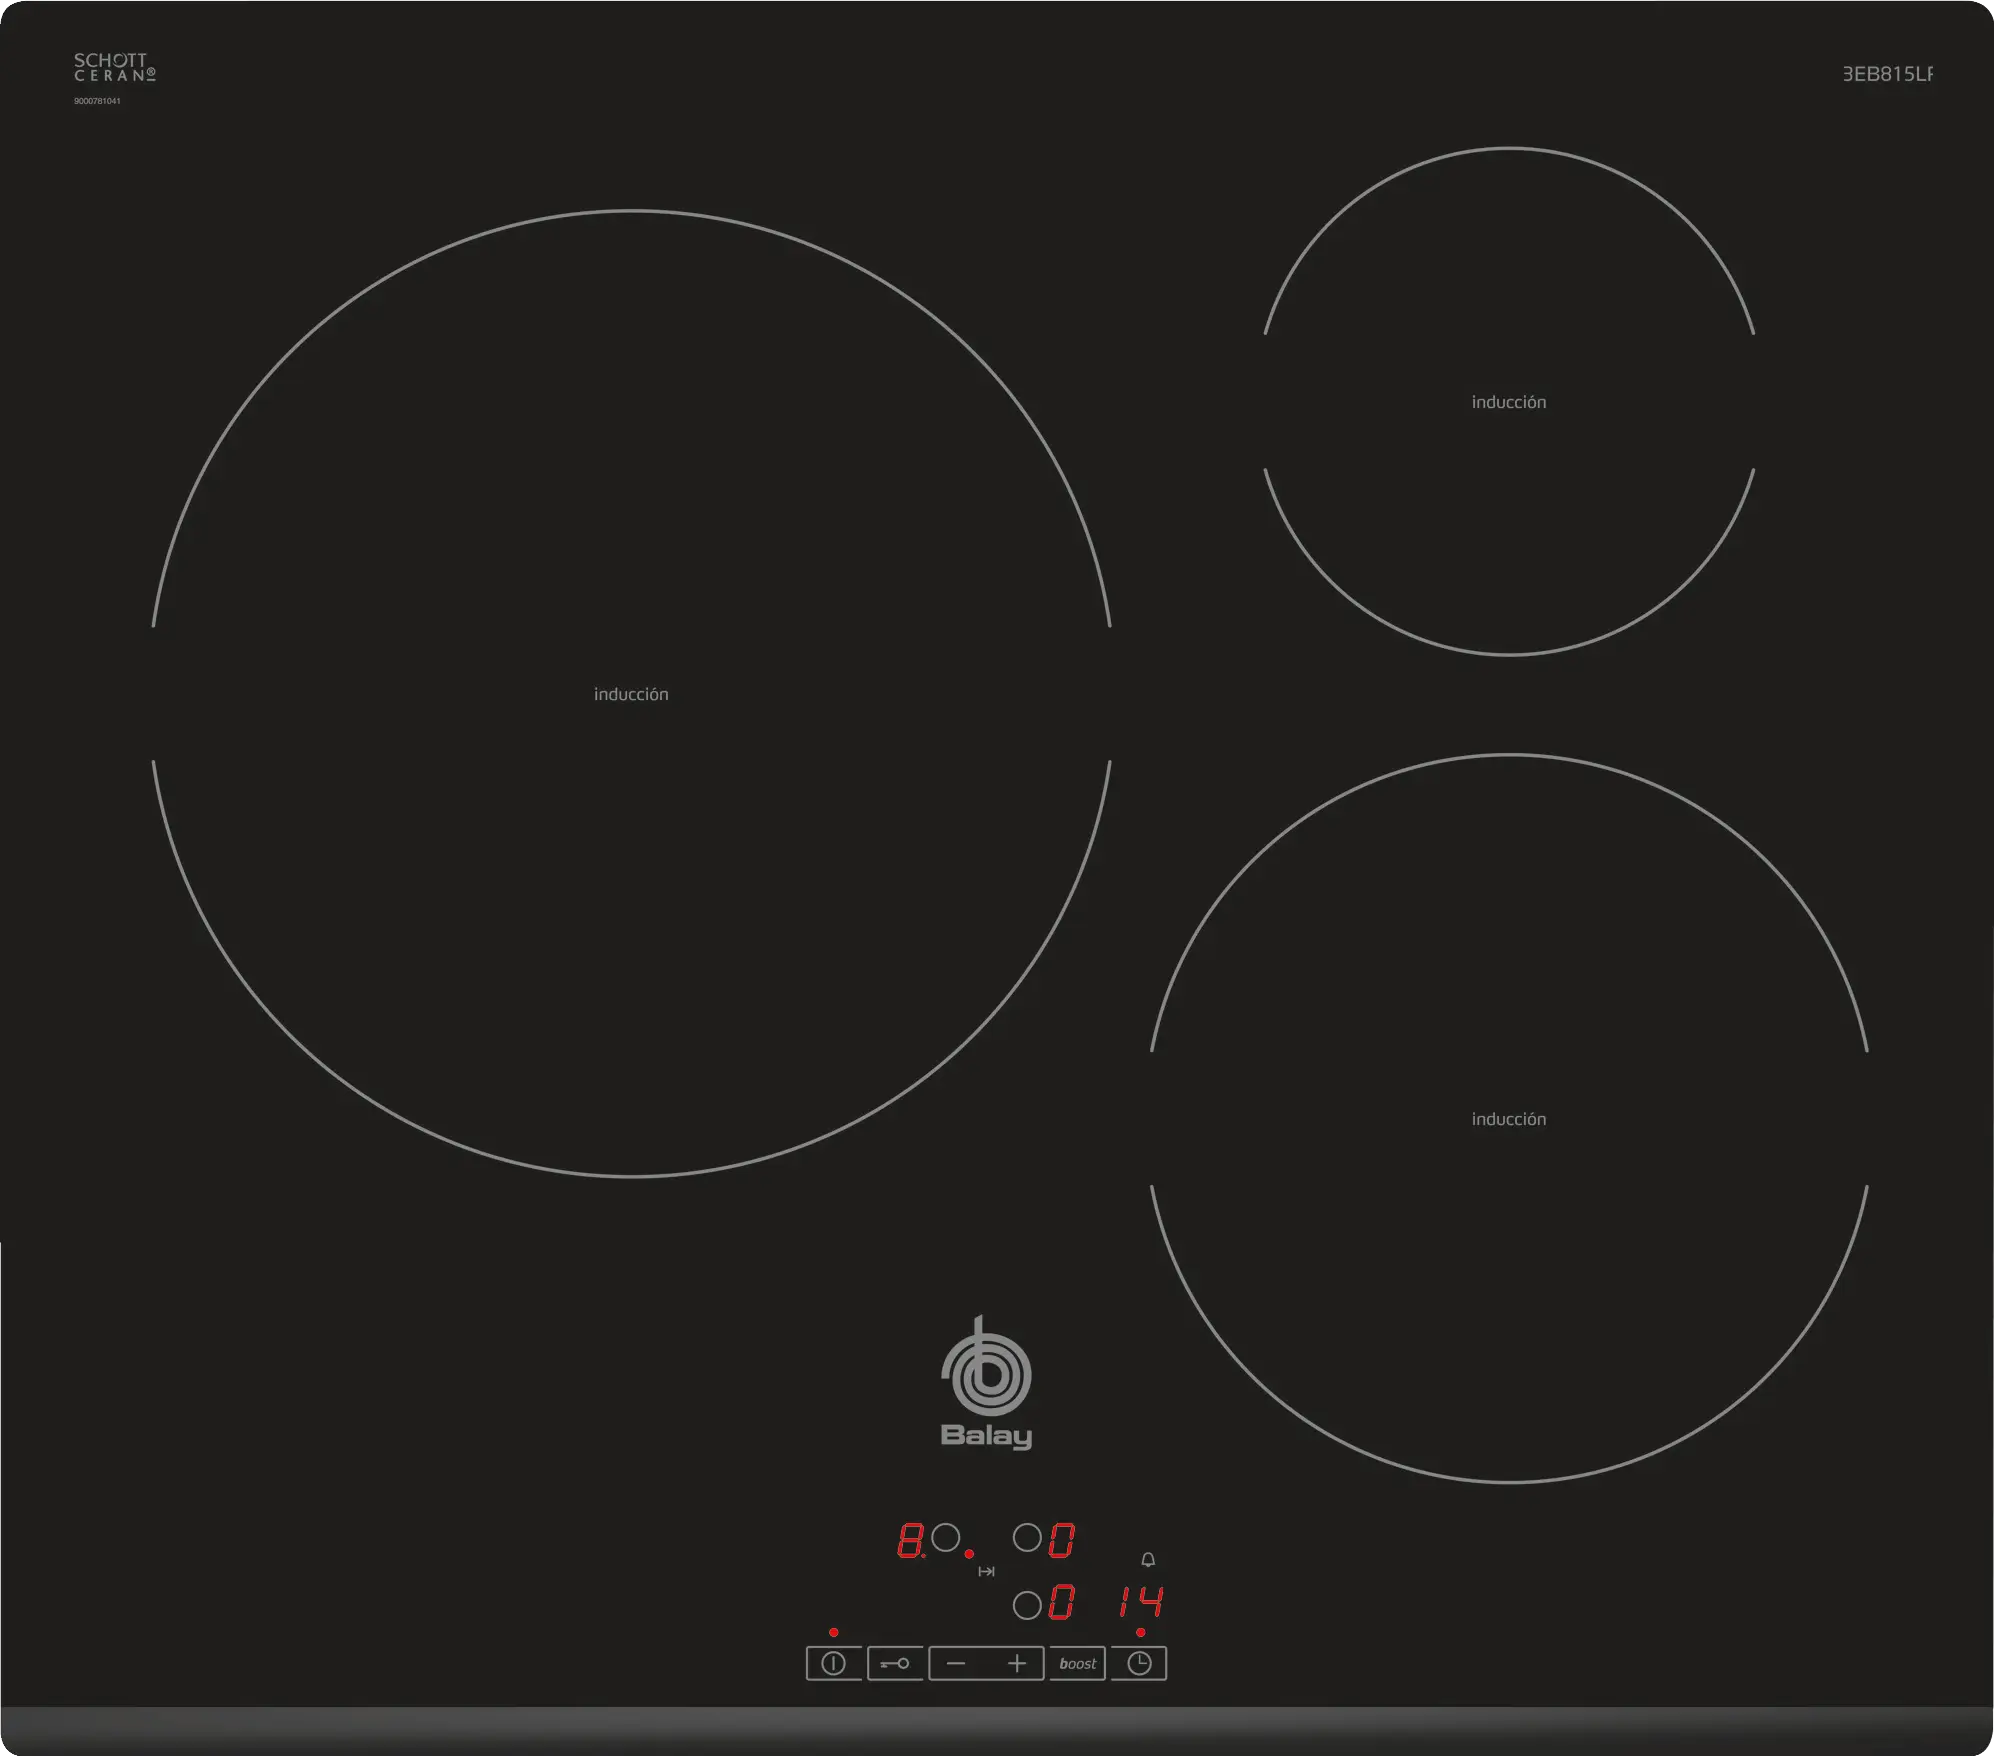
Task: Select the upper right zone selector circle
Action: coord(1027,1537)
